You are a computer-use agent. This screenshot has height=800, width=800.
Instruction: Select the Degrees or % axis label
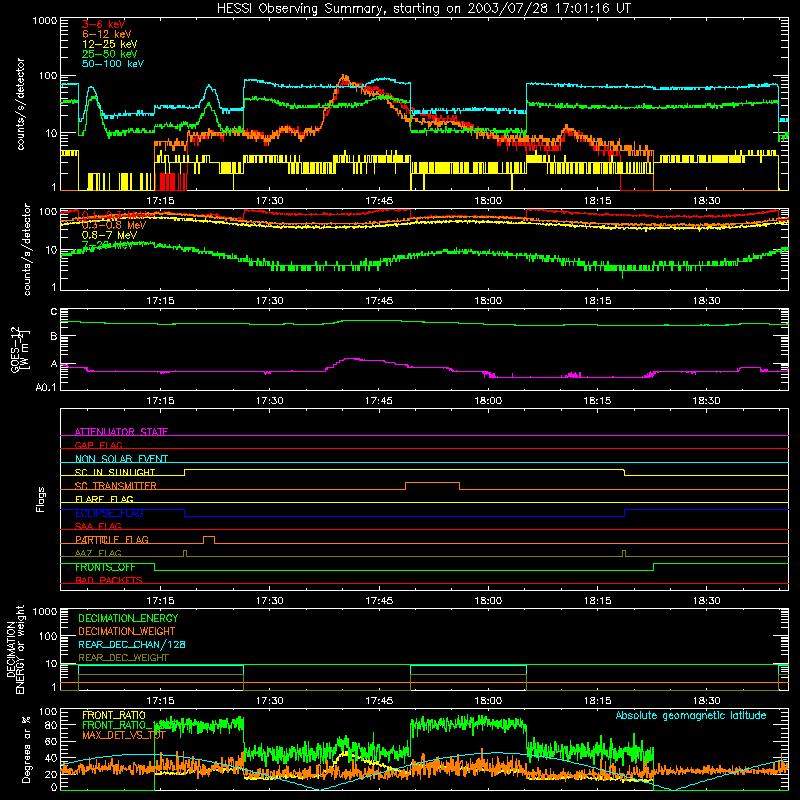(26, 749)
